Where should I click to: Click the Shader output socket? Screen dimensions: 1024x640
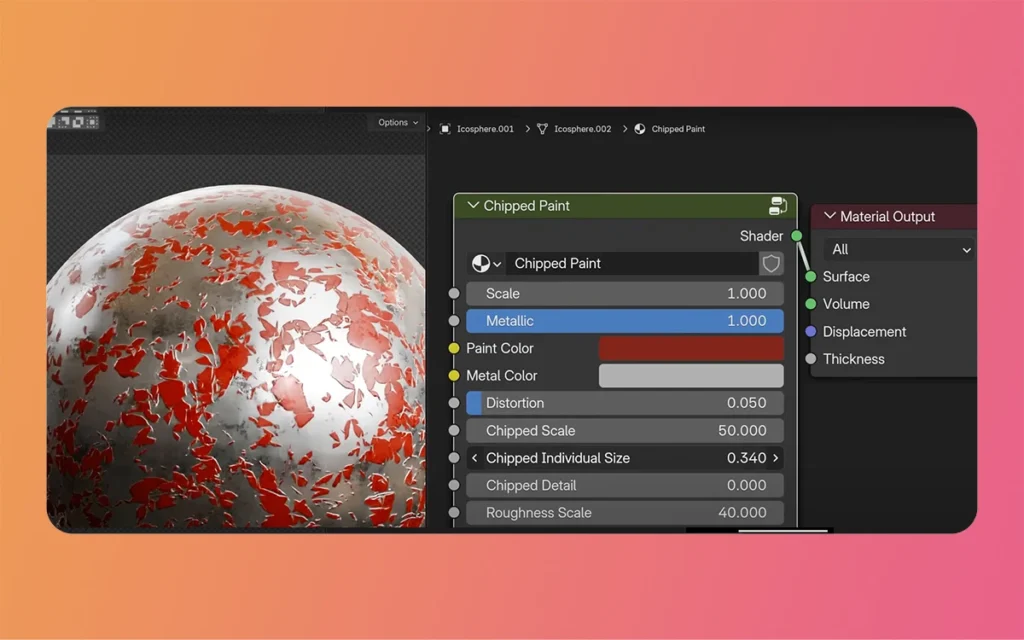tap(797, 236)
